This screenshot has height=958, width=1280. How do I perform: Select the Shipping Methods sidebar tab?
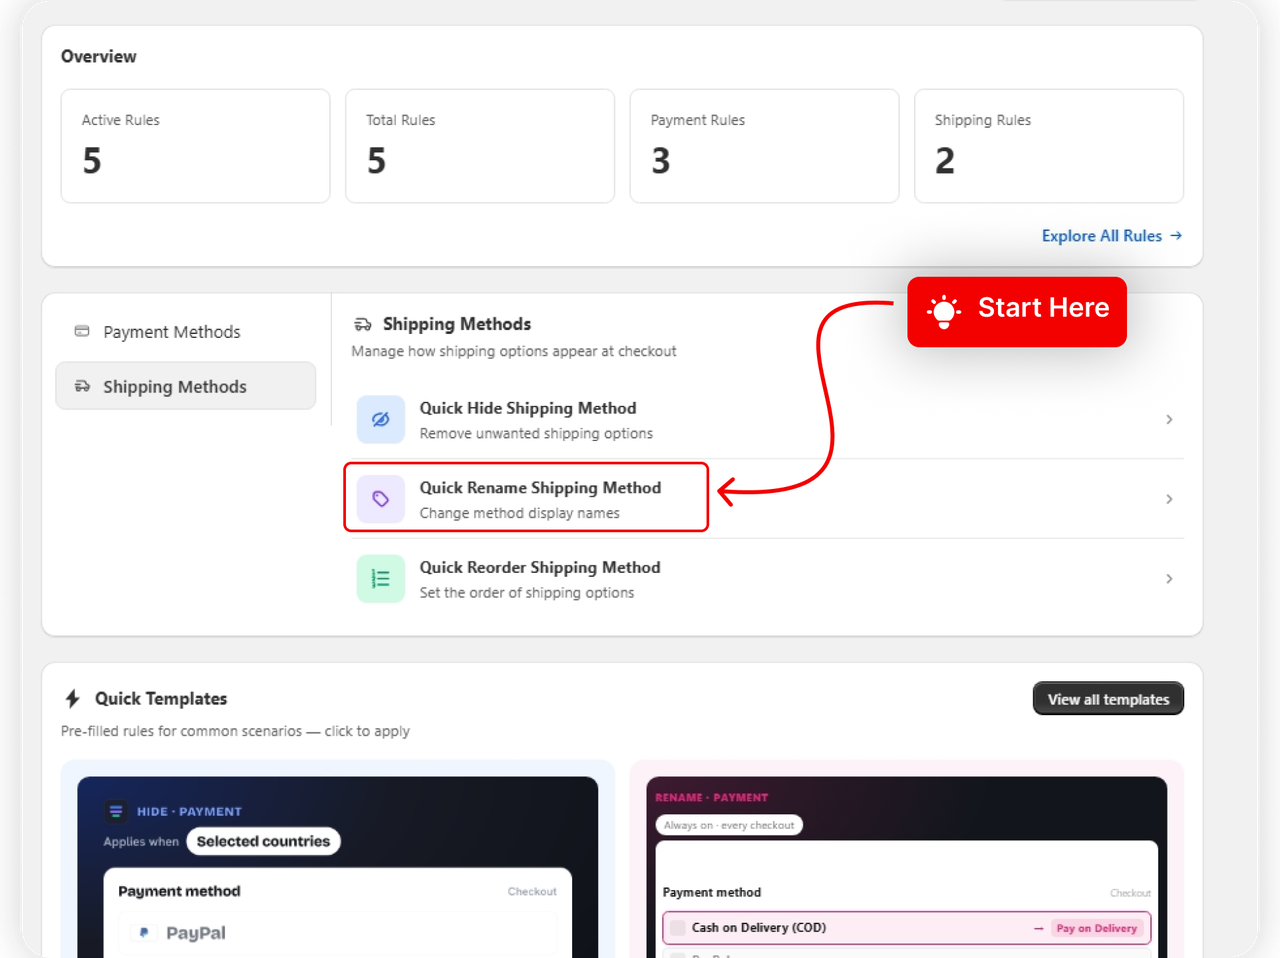[186, 386]
